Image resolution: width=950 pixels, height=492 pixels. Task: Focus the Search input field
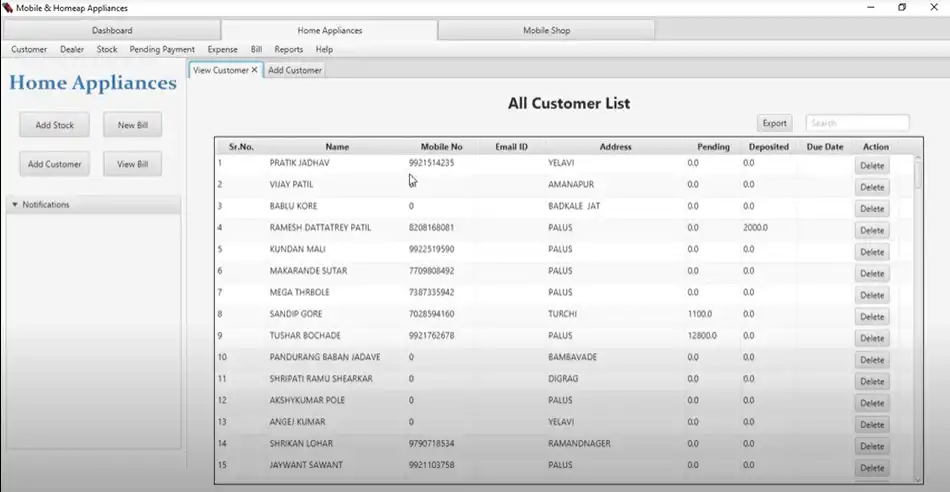coord(857,123)
